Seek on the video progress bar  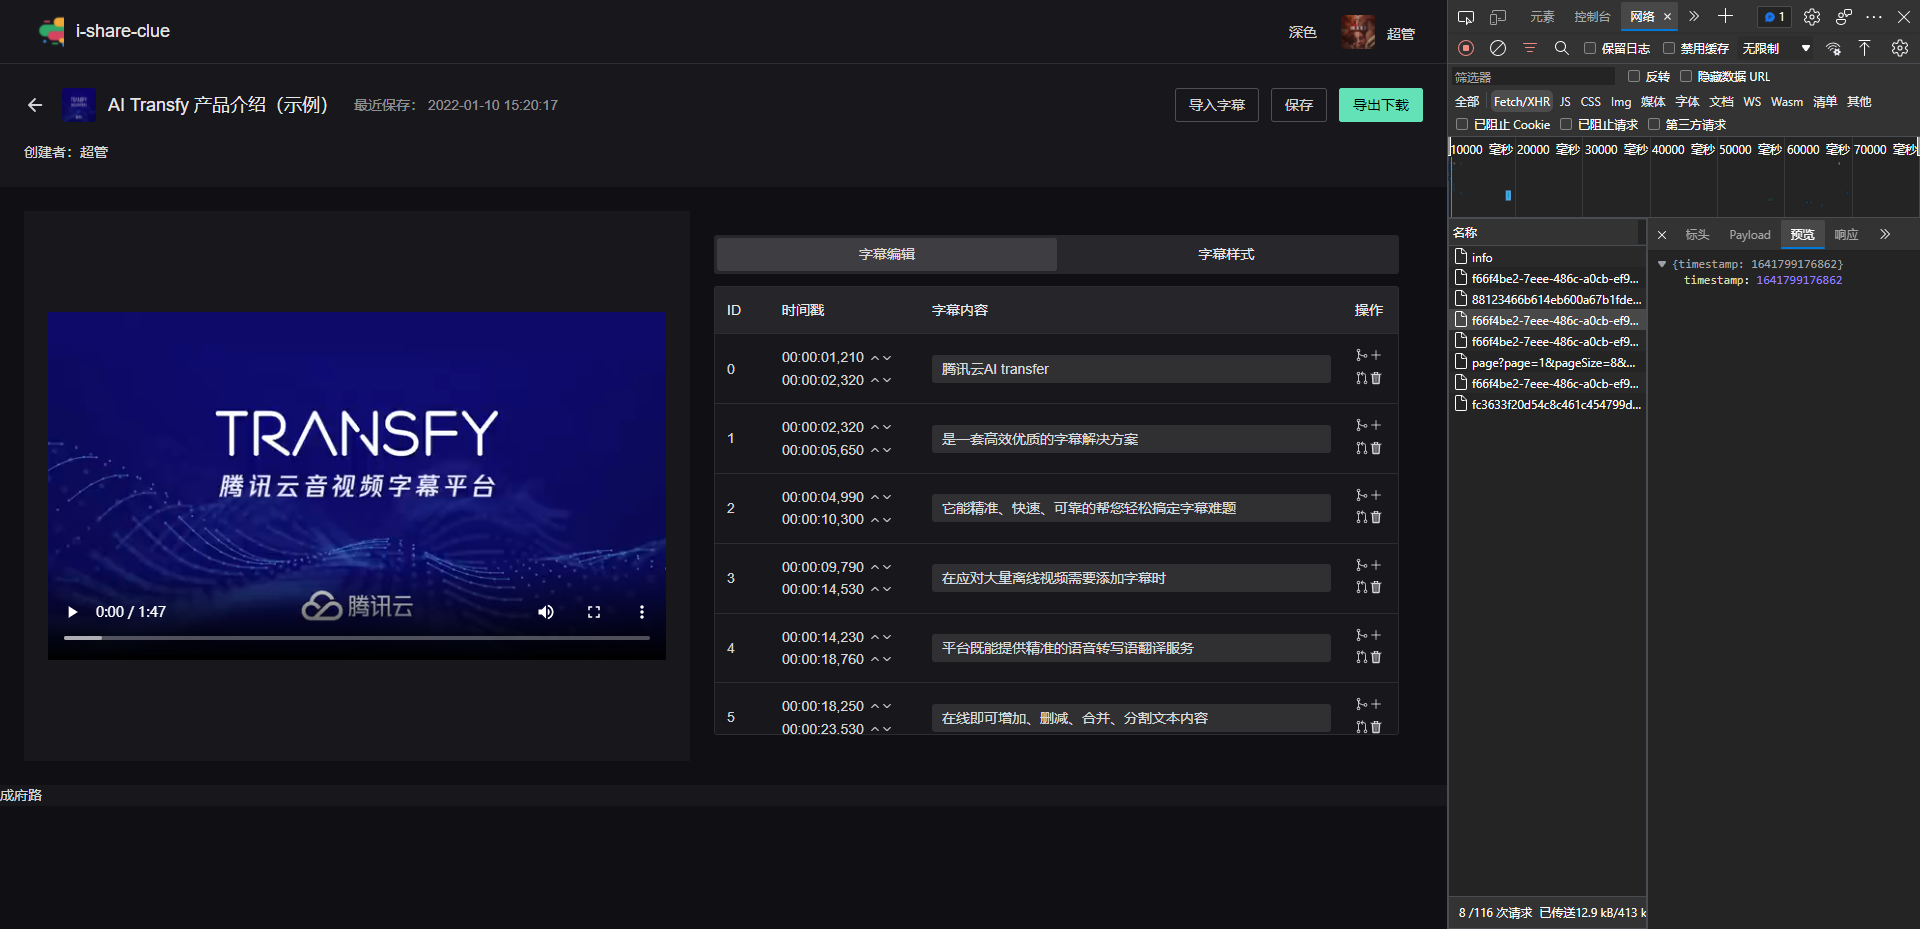pyautogui.click(x=357, y=637)
